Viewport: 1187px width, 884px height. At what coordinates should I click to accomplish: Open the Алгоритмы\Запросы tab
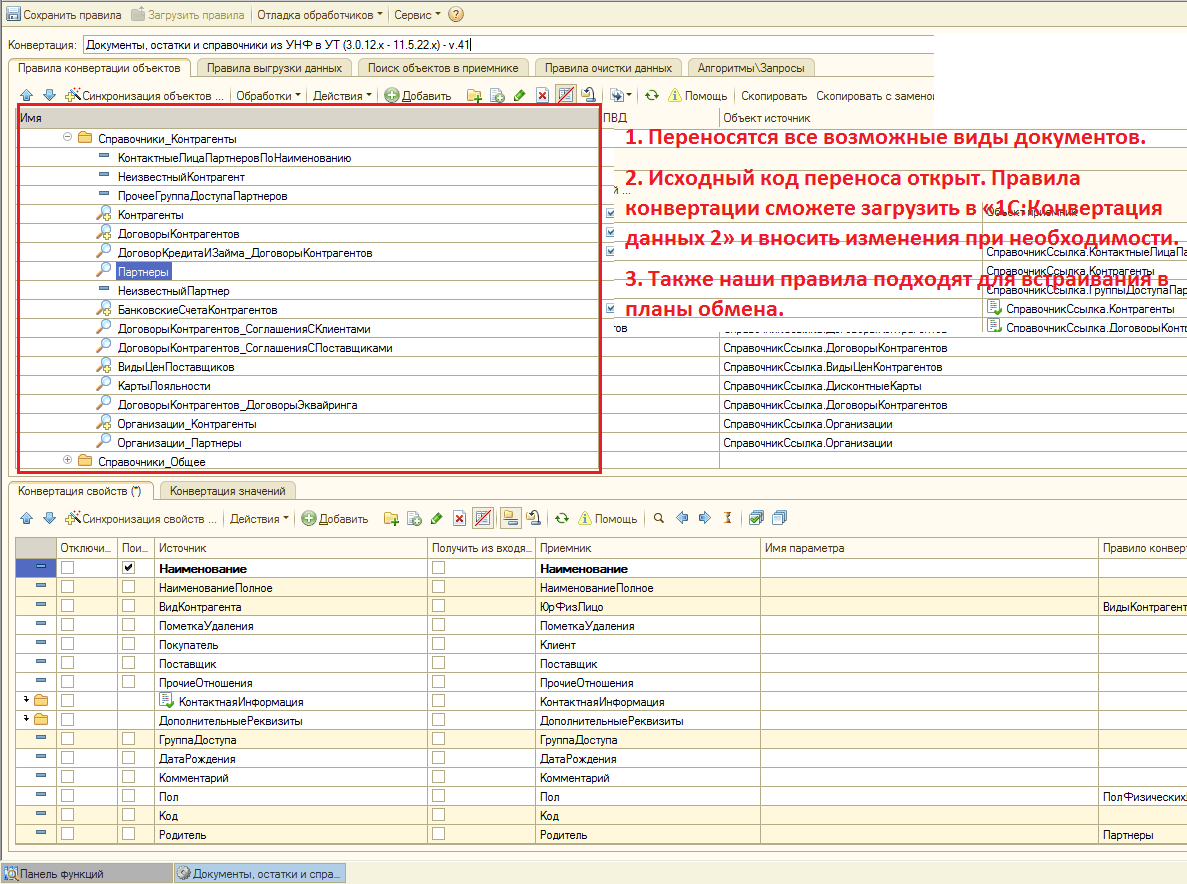[751, 68]
